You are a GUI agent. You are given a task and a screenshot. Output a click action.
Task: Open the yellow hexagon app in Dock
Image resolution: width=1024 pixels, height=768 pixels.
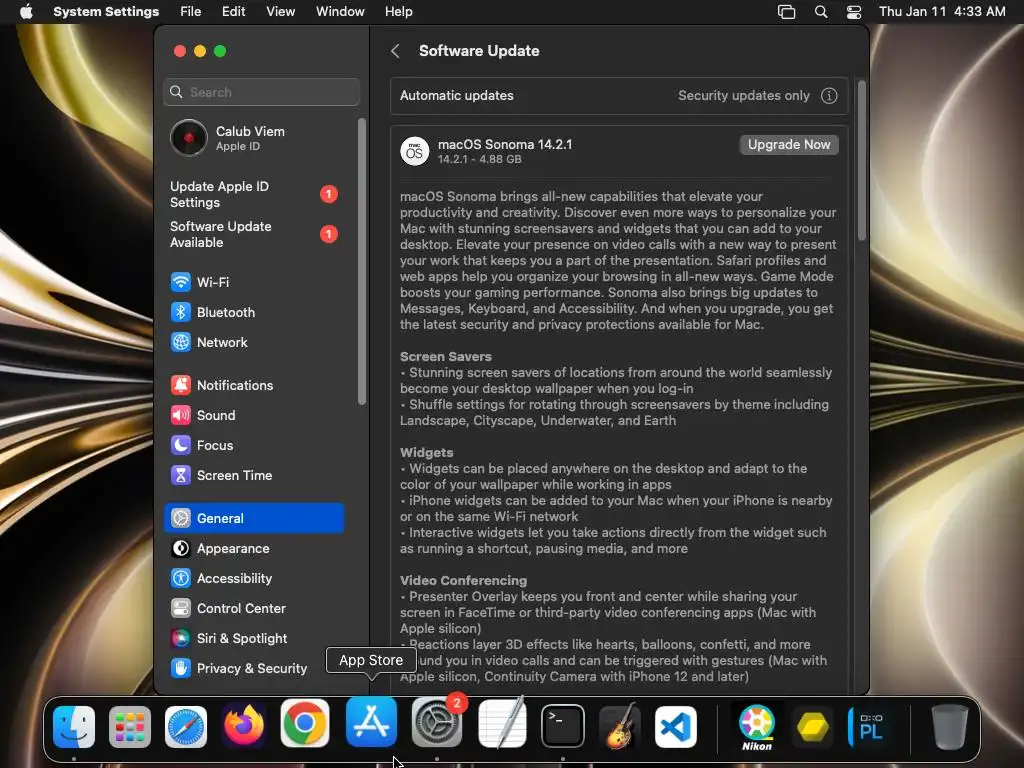pos(813,726)
